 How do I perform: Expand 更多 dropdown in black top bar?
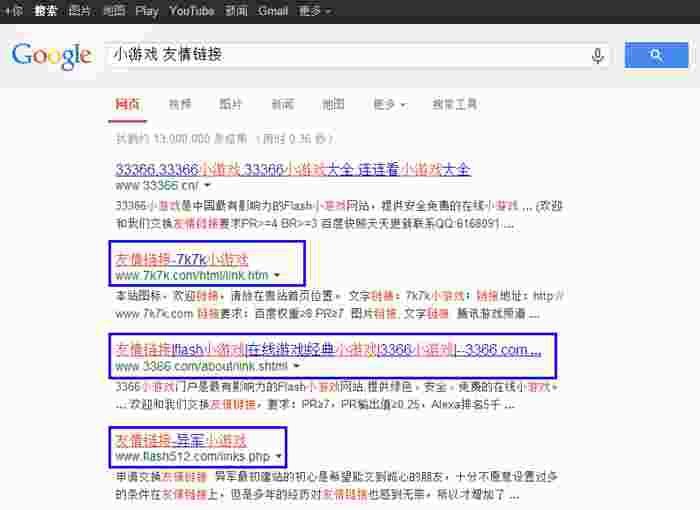pyautogui.click(x=314, y=11)
